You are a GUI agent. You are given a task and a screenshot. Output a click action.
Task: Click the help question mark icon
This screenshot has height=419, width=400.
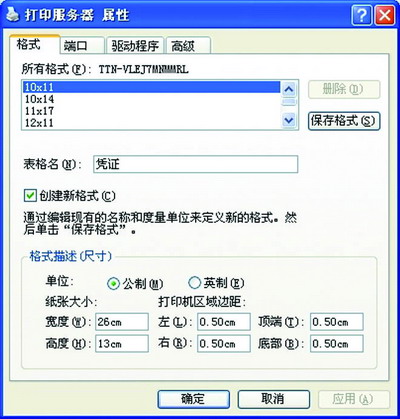coord(361,16)
